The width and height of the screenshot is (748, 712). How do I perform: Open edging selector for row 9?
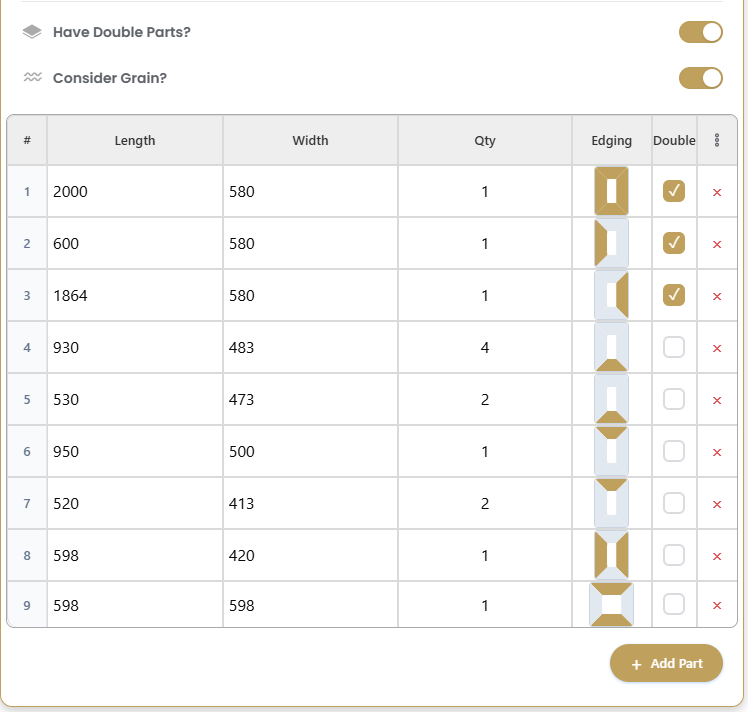[611, 605]
